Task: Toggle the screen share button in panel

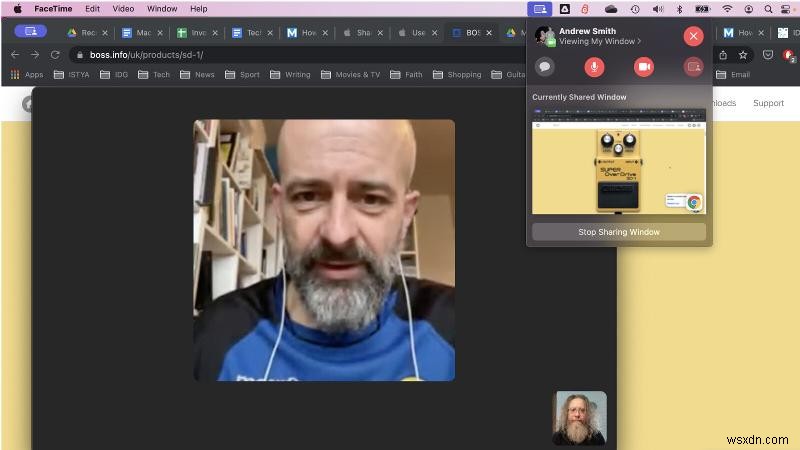Action: click(693, 67)
